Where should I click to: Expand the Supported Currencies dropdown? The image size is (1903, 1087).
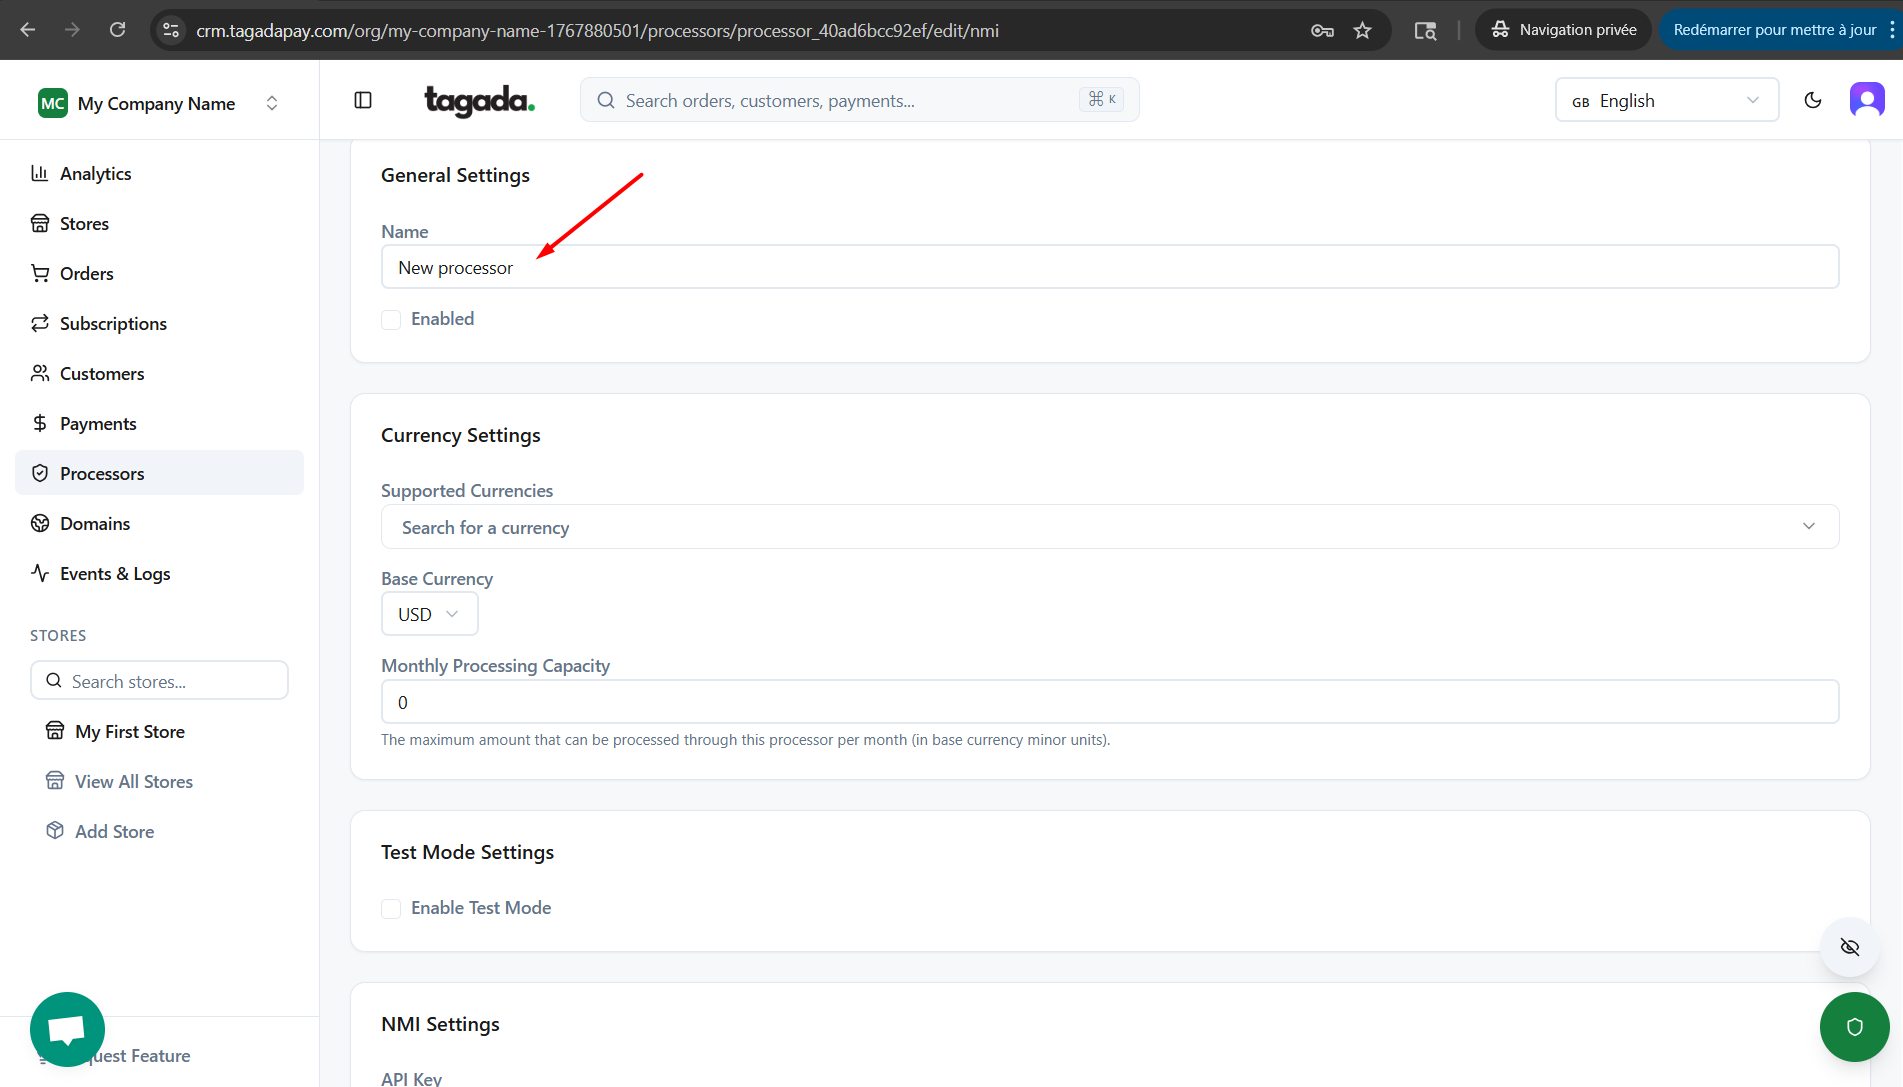[1109, 527]
